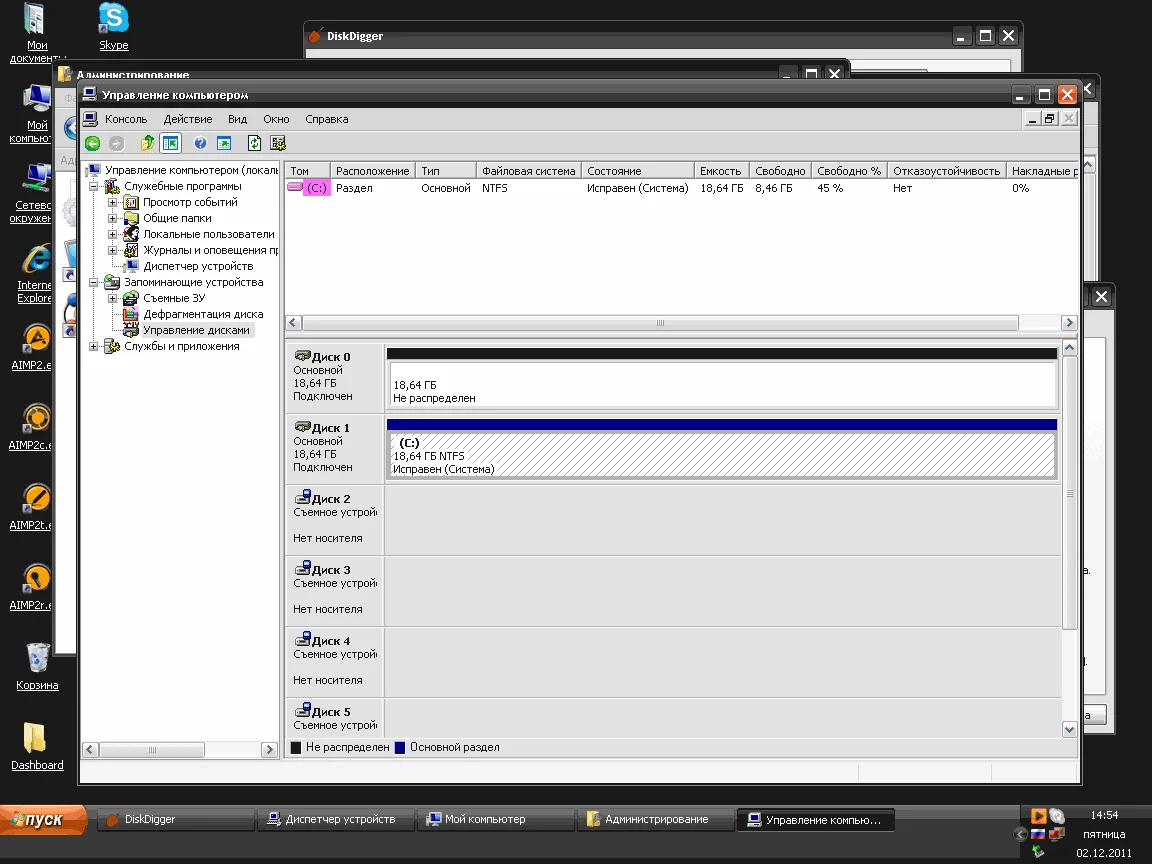Open the Окно menu
The height and width of the screenshot is (864, 1152).
[276, 119]
